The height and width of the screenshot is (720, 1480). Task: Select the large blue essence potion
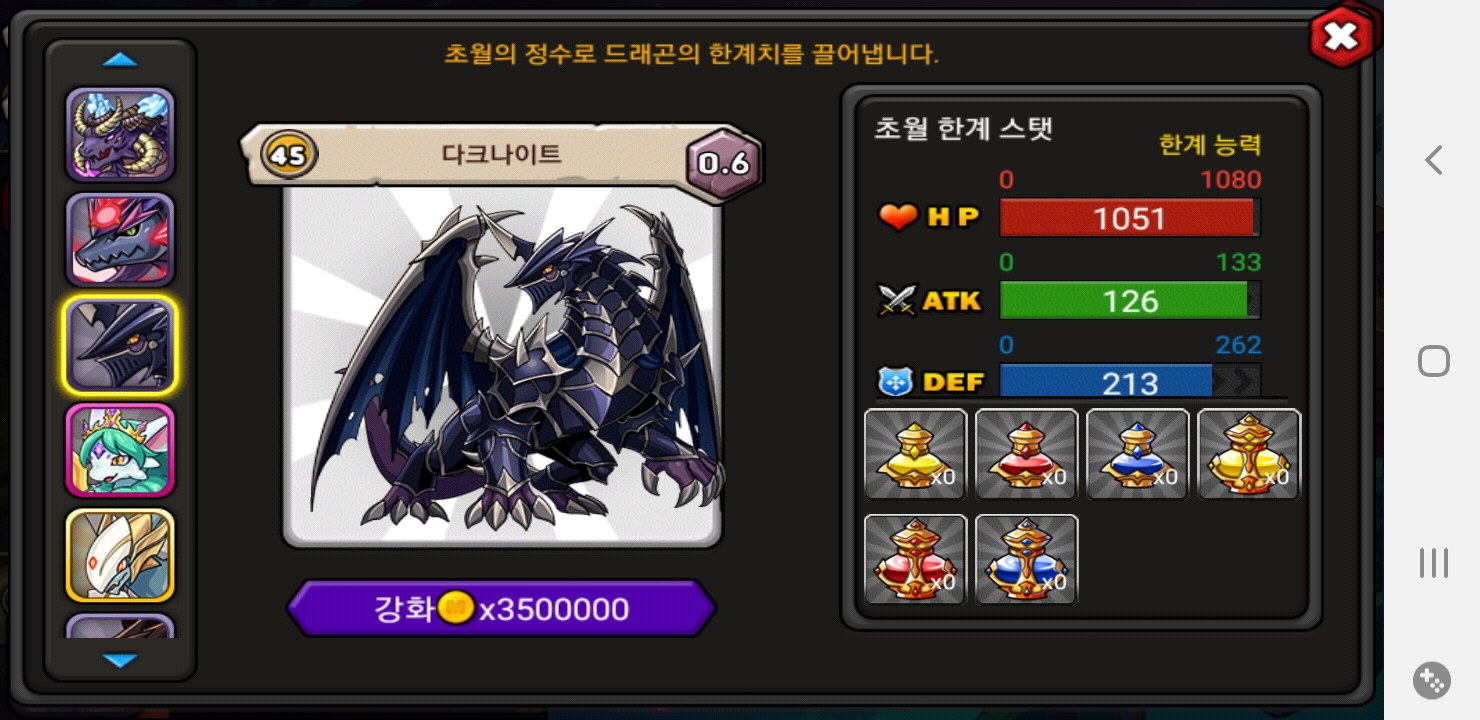click(x=1026, y=559)
